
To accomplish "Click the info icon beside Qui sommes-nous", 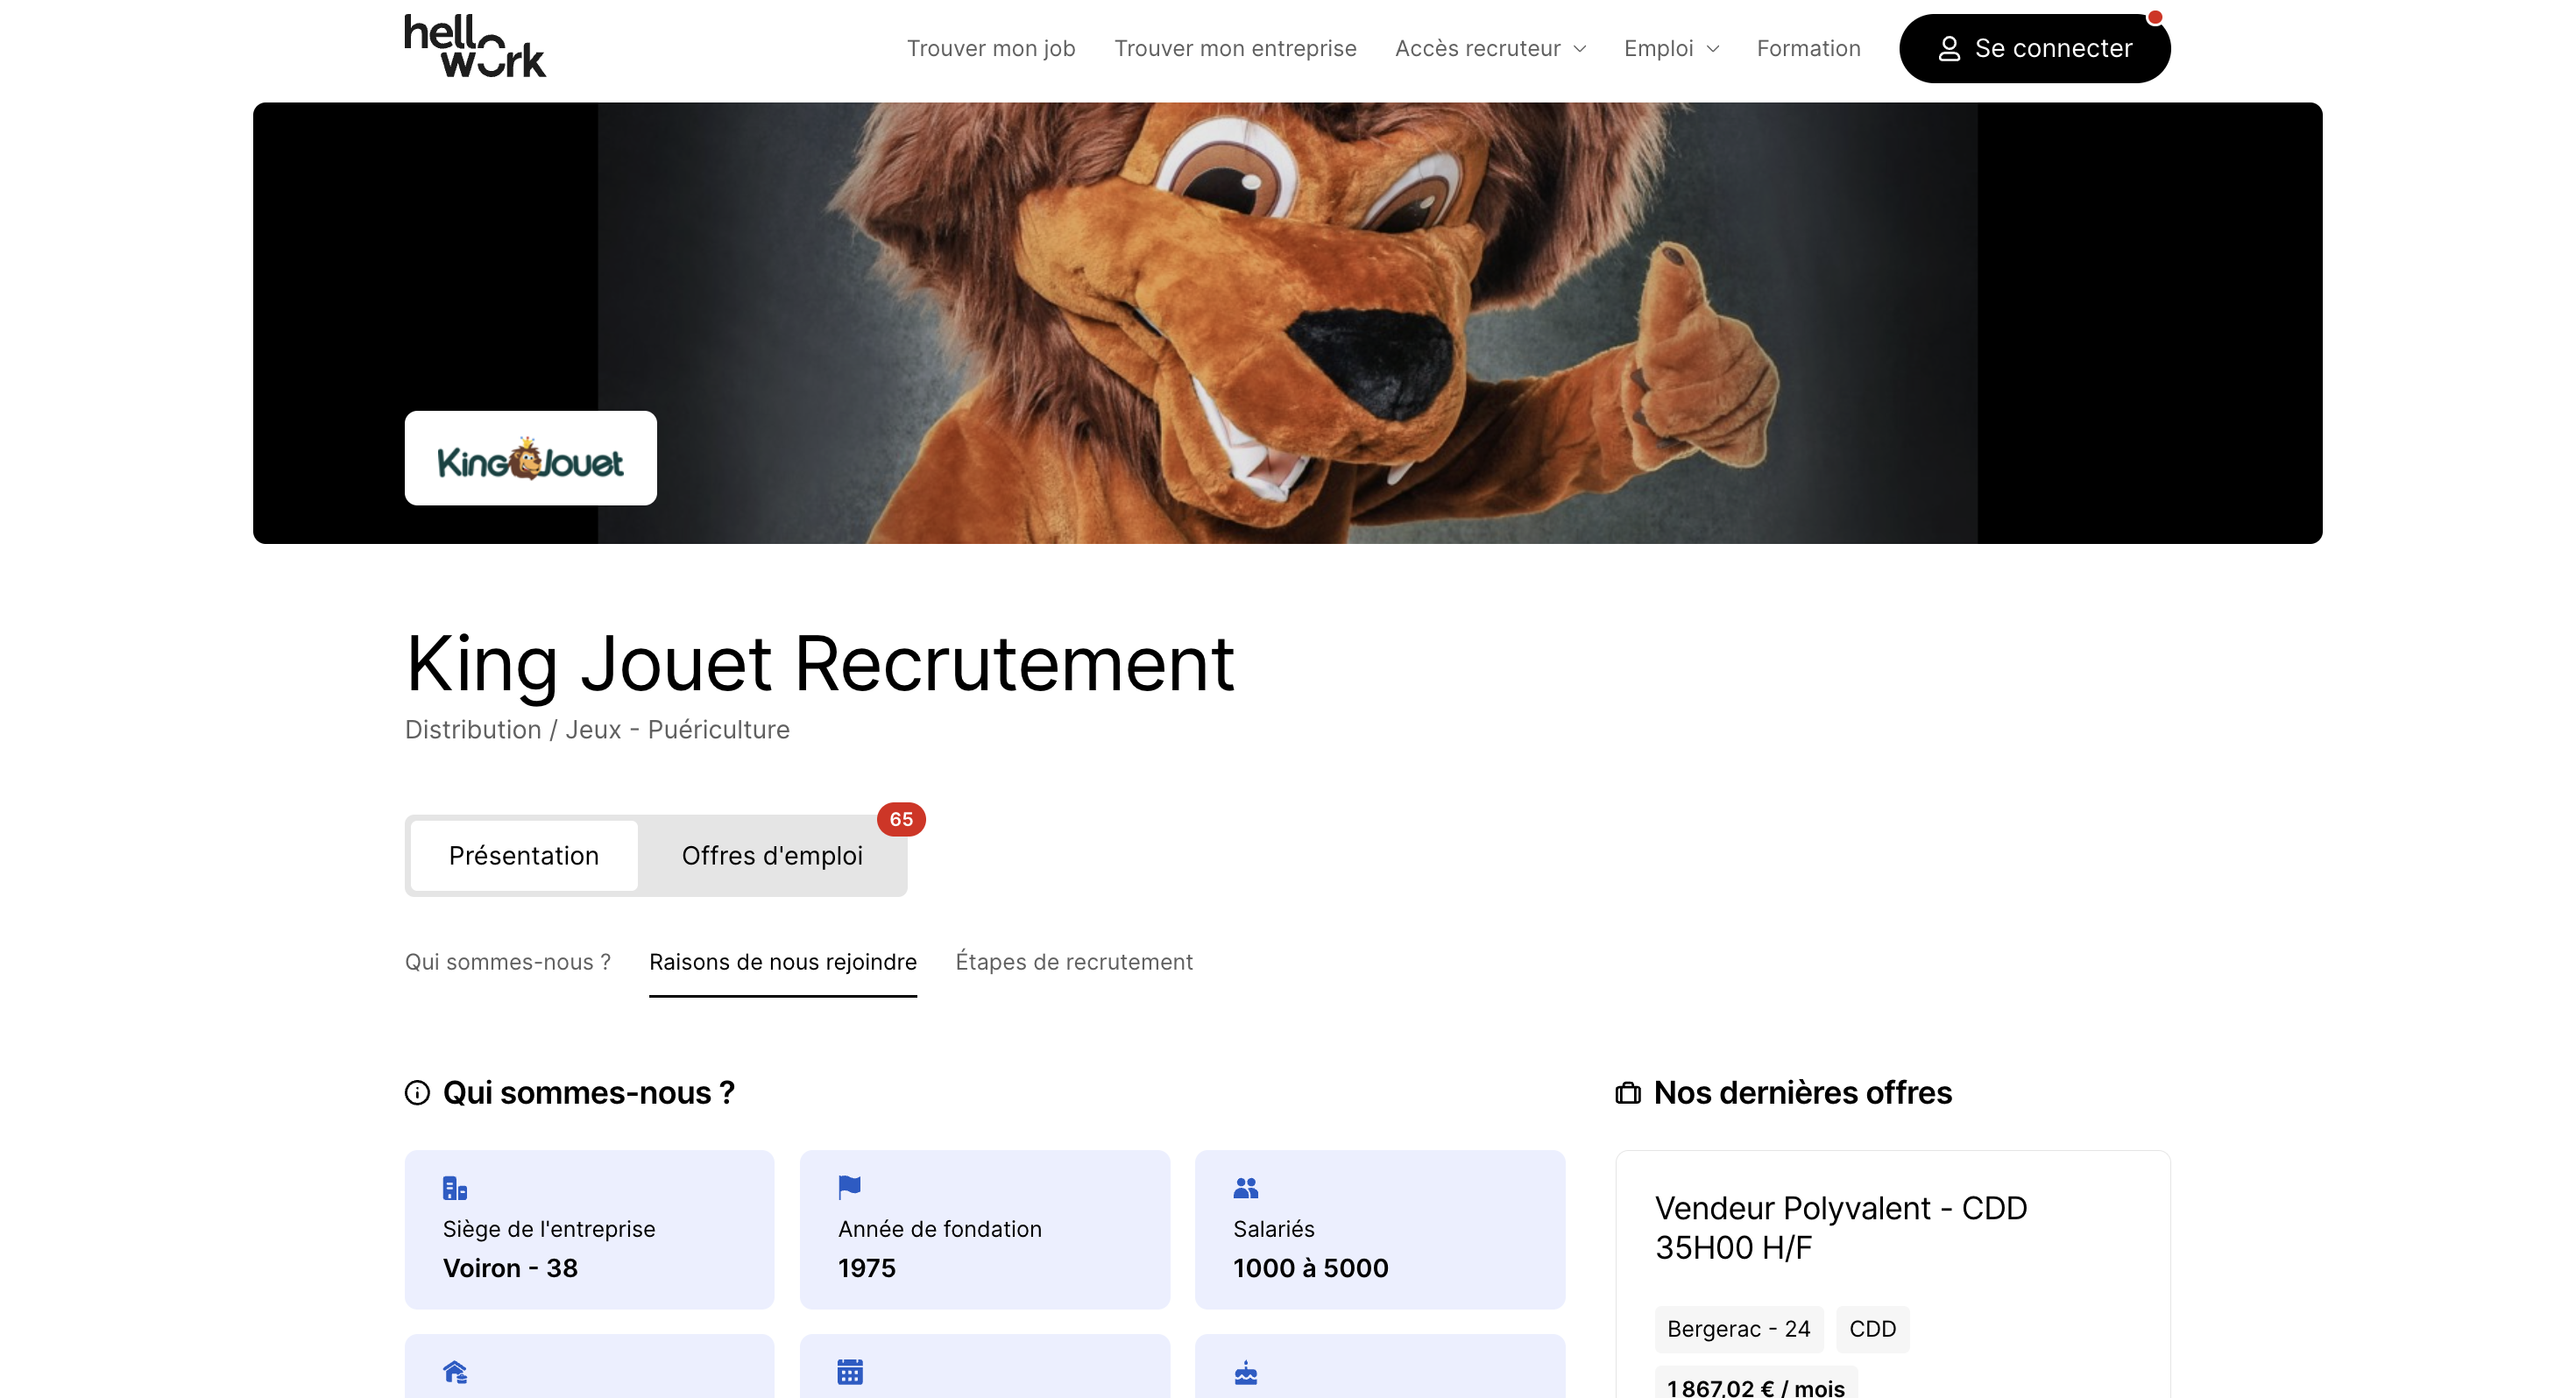I will 417,1092.
